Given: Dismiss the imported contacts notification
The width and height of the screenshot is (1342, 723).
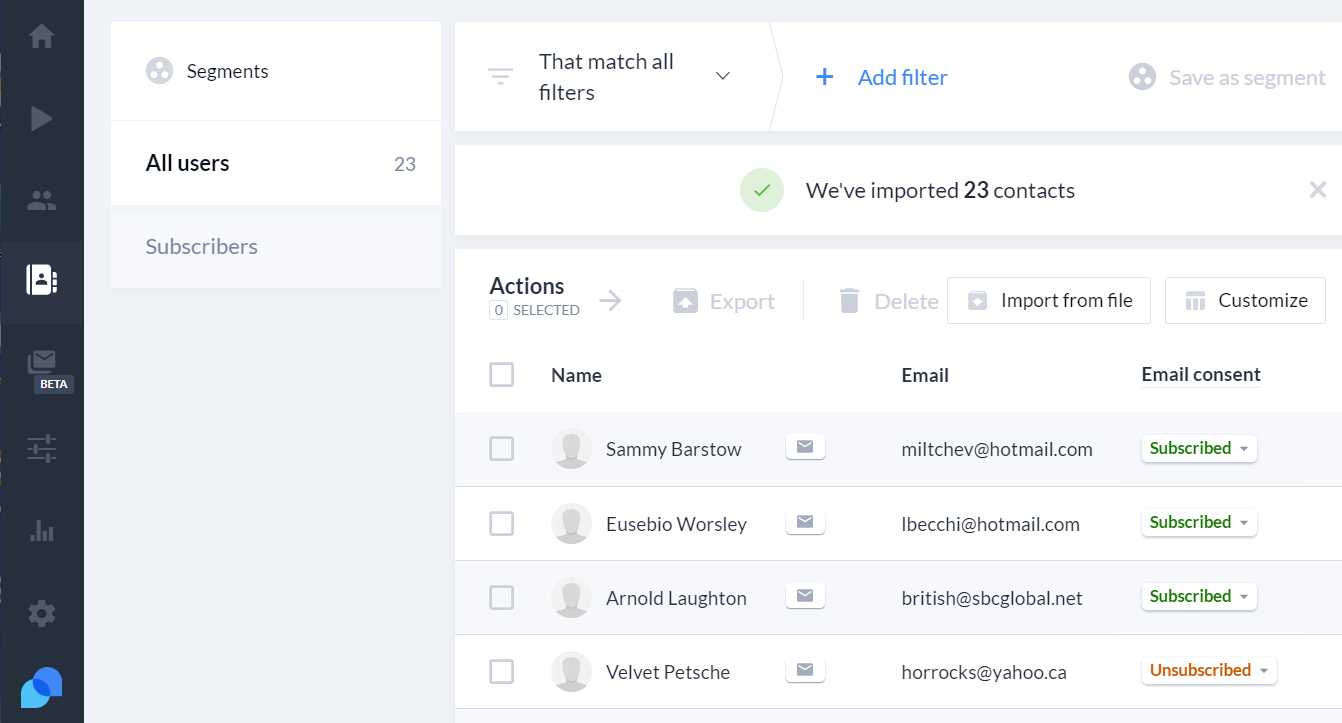Looking at the screenshot, I should point(1317,189).
